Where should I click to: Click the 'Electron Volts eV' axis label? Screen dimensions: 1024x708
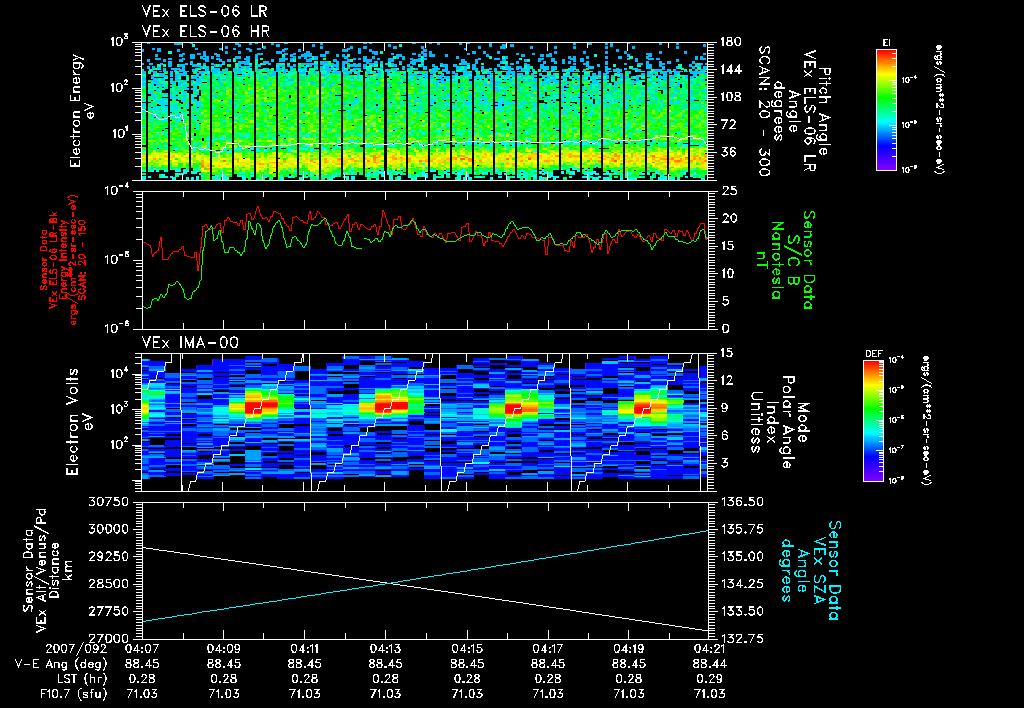[x=80, y=422]
